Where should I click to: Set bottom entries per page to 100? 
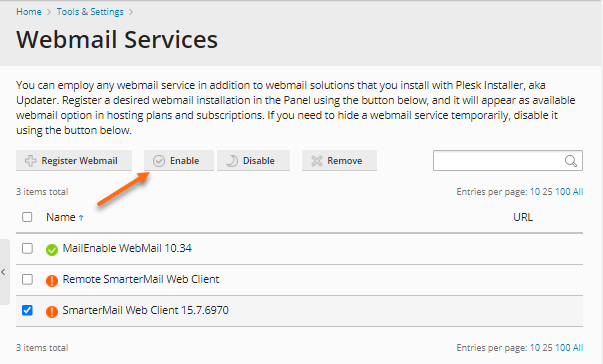563,348
